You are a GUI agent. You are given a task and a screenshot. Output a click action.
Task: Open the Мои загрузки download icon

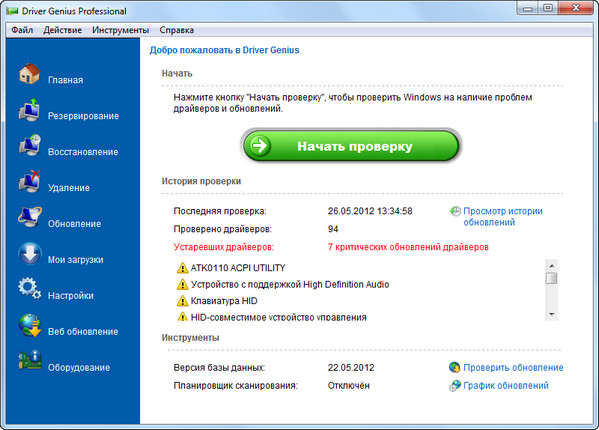point(30,253)
